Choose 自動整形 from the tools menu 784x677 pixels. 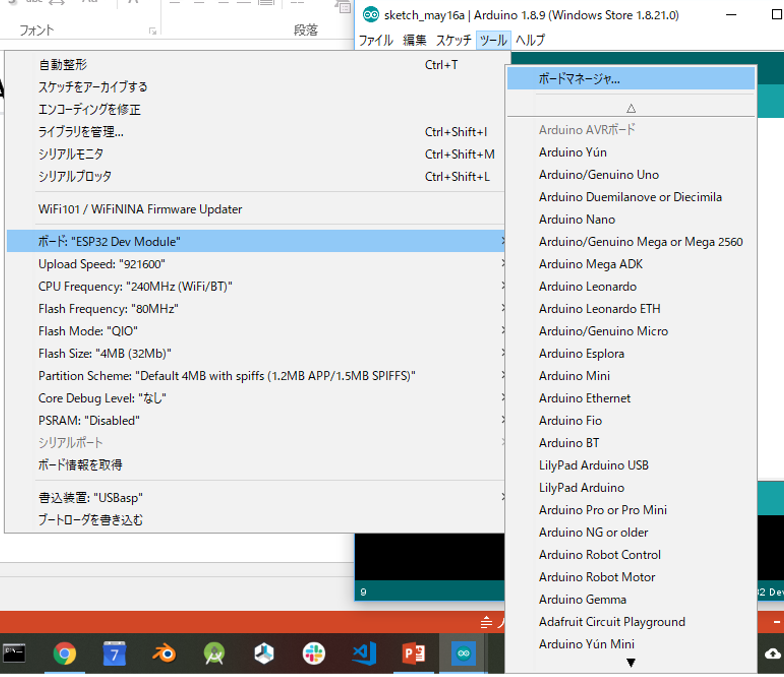pos(256,64)
